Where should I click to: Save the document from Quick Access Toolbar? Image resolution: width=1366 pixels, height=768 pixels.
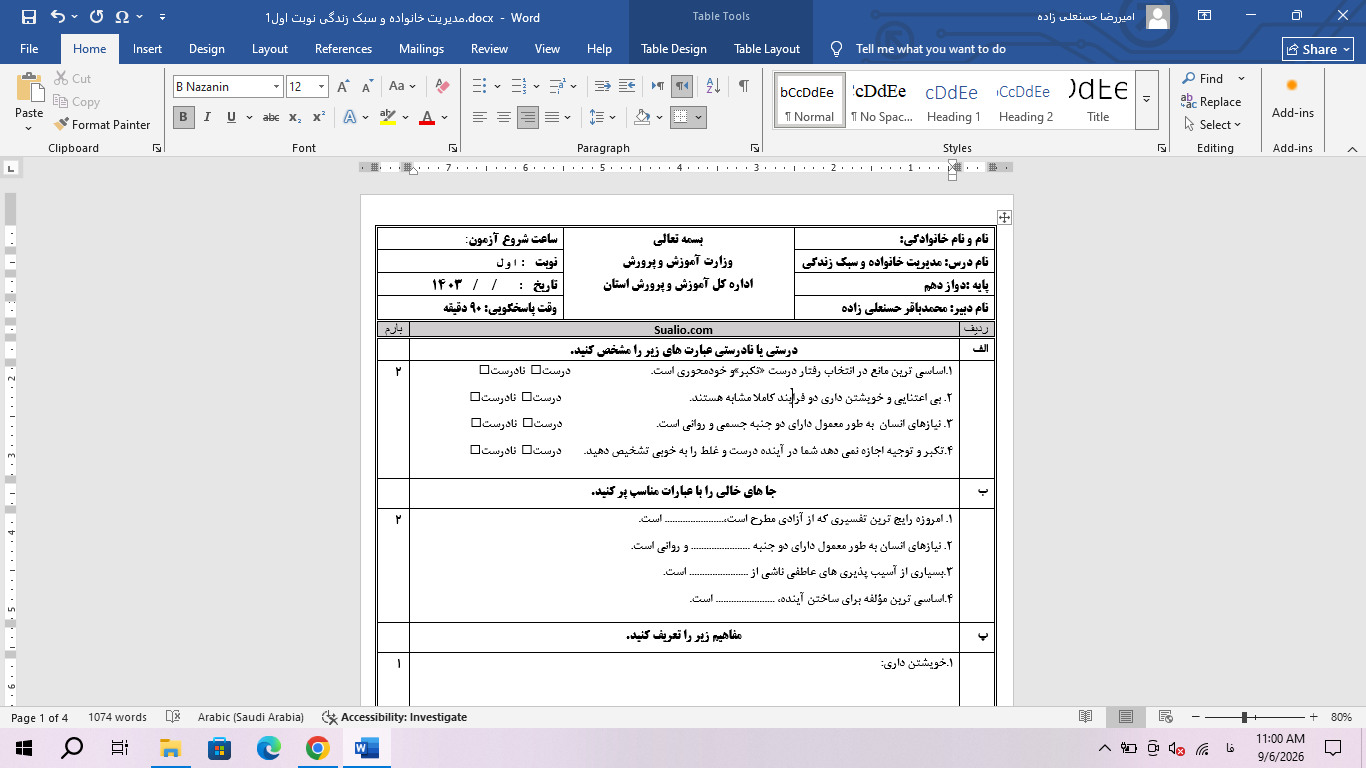point(28,17)
